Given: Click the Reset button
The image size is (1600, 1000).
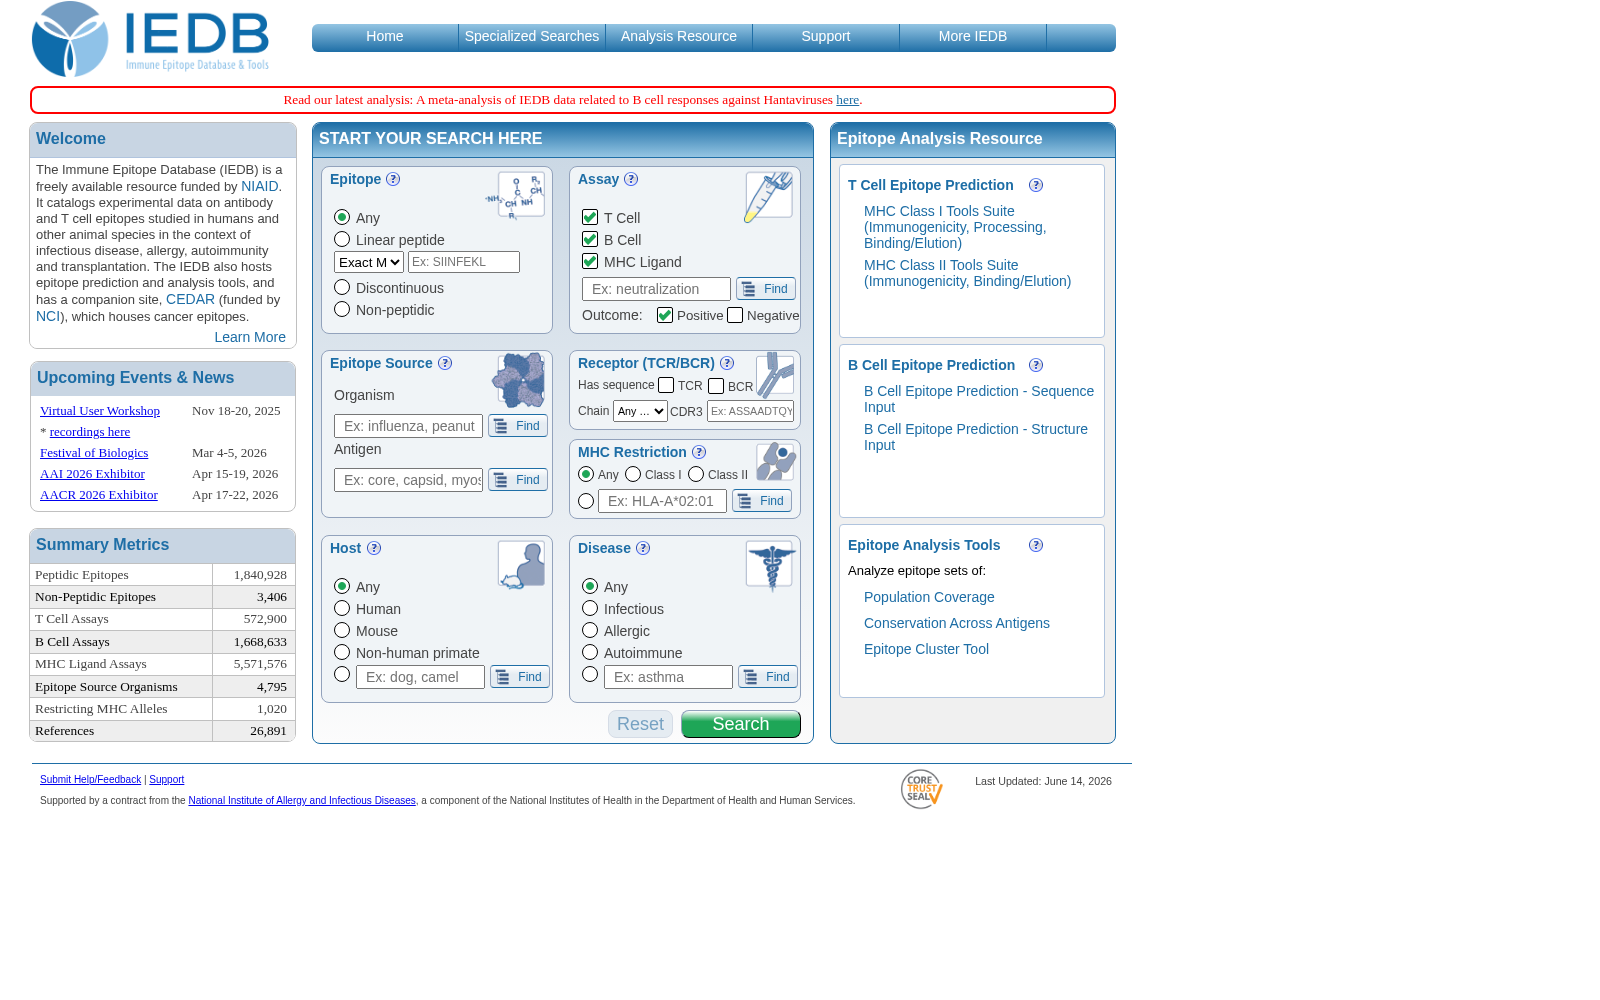Looking at the screenshot, I should (x=640, y=724).
